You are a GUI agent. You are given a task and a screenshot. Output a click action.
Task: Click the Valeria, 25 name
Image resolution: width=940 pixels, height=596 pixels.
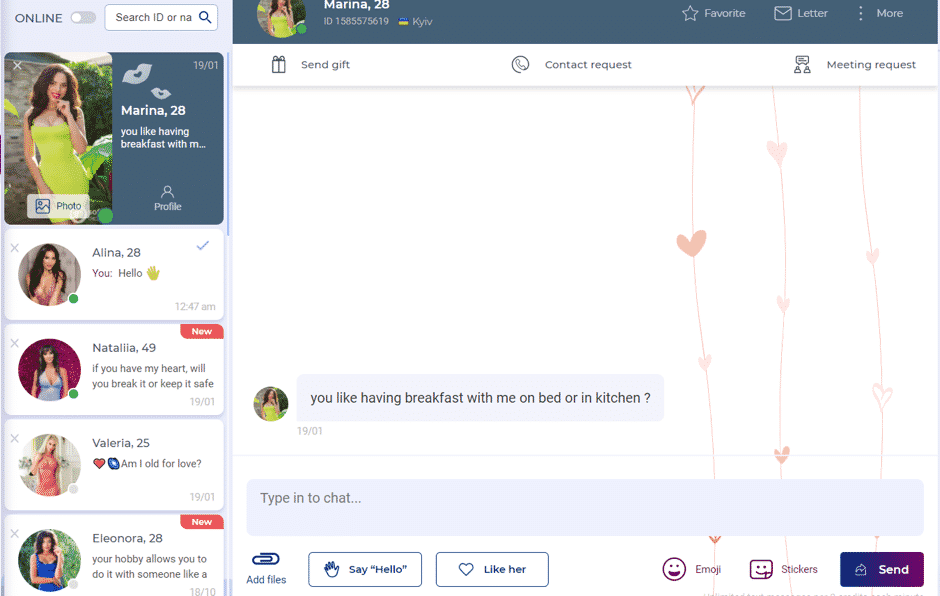click(121, 443)
